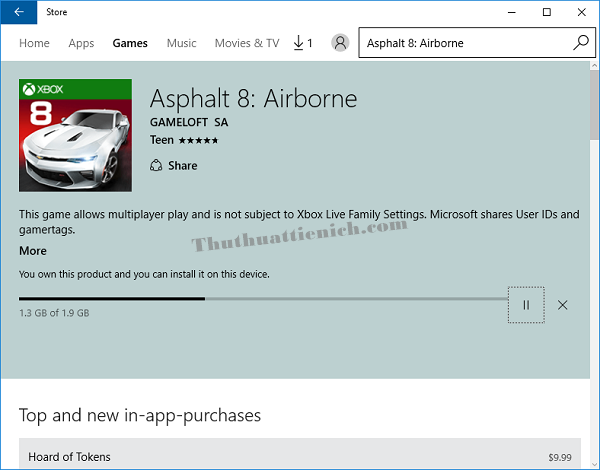Click the download progress bar
Screen dimensions: 600x470
coord(262,298)
